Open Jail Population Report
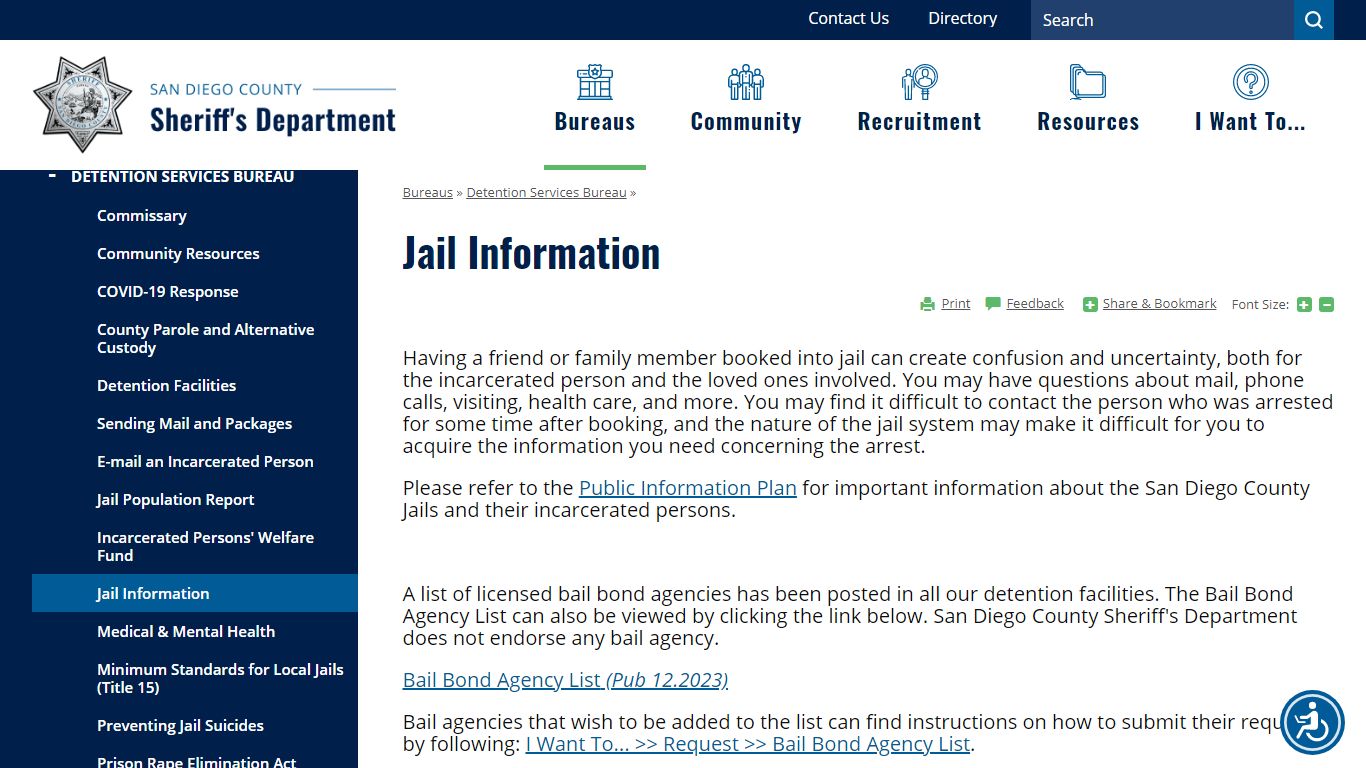The image size is (1366, 768). tap(176, 500)
